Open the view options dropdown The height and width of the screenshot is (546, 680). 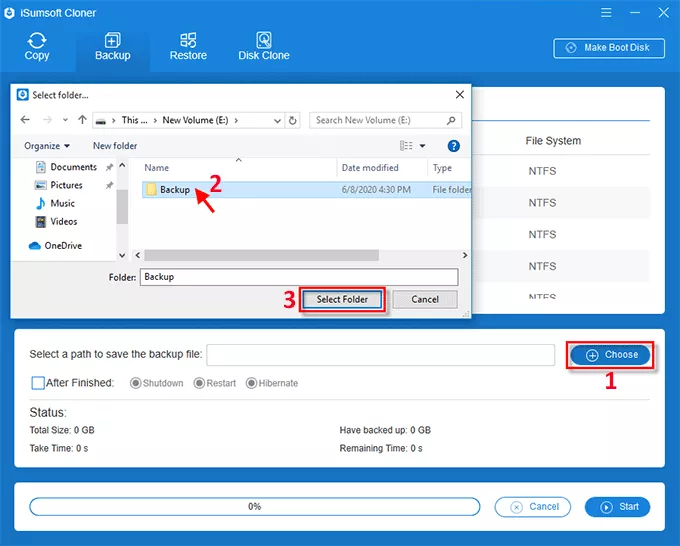point(422,146)
